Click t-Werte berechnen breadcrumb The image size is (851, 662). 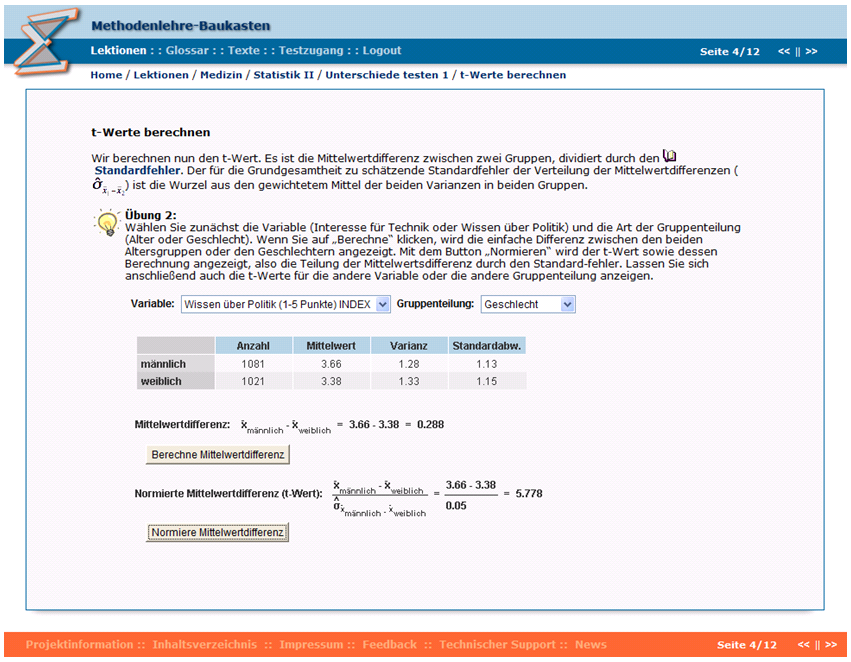click(513, 75)
